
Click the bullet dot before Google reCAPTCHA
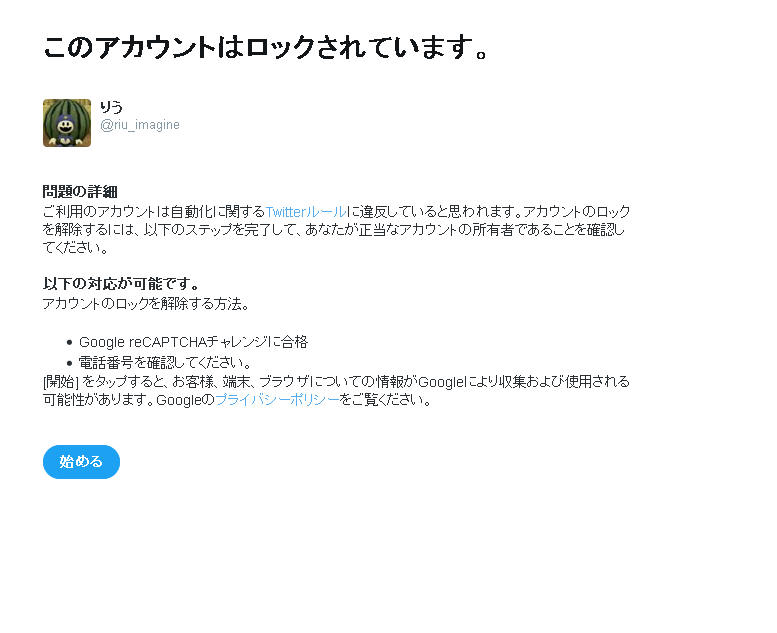pyautogui.click(x=69, y=343)
